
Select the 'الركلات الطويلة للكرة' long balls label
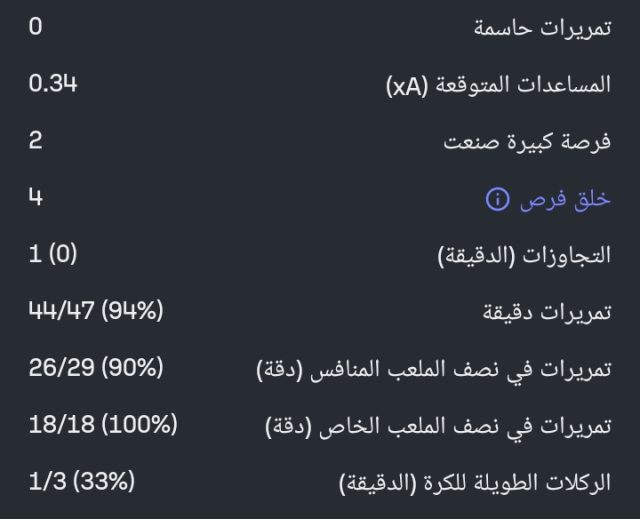pyautogui.click(x=511, y=485)
